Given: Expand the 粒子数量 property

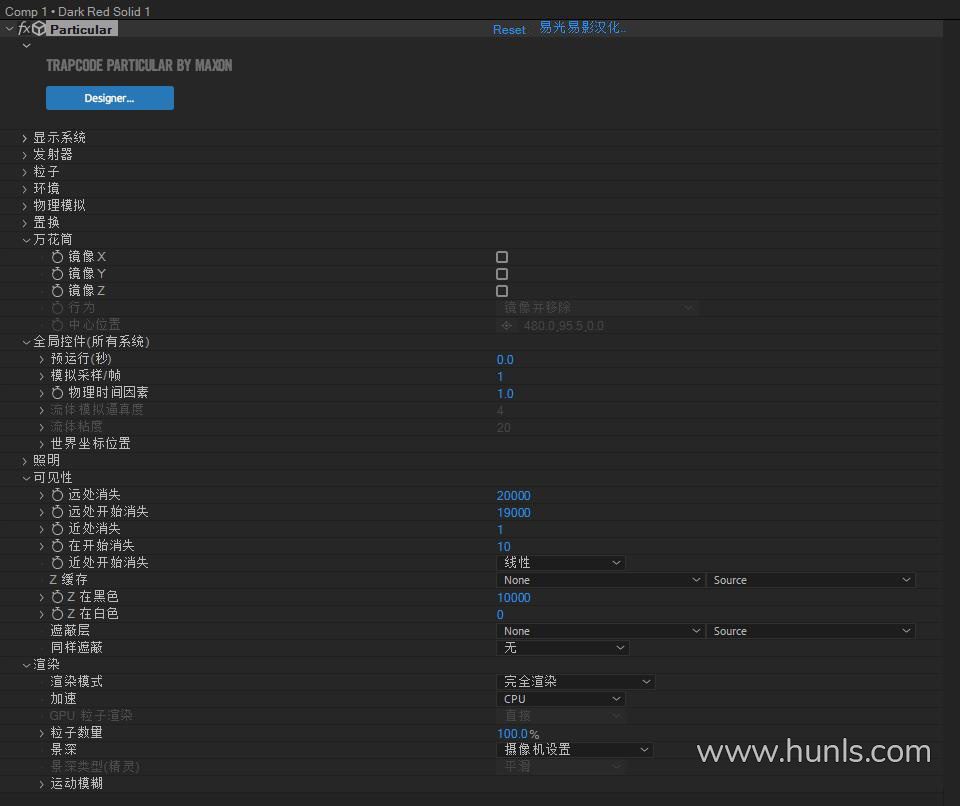Looking at the screenshot, I should (x=42, y=733).
